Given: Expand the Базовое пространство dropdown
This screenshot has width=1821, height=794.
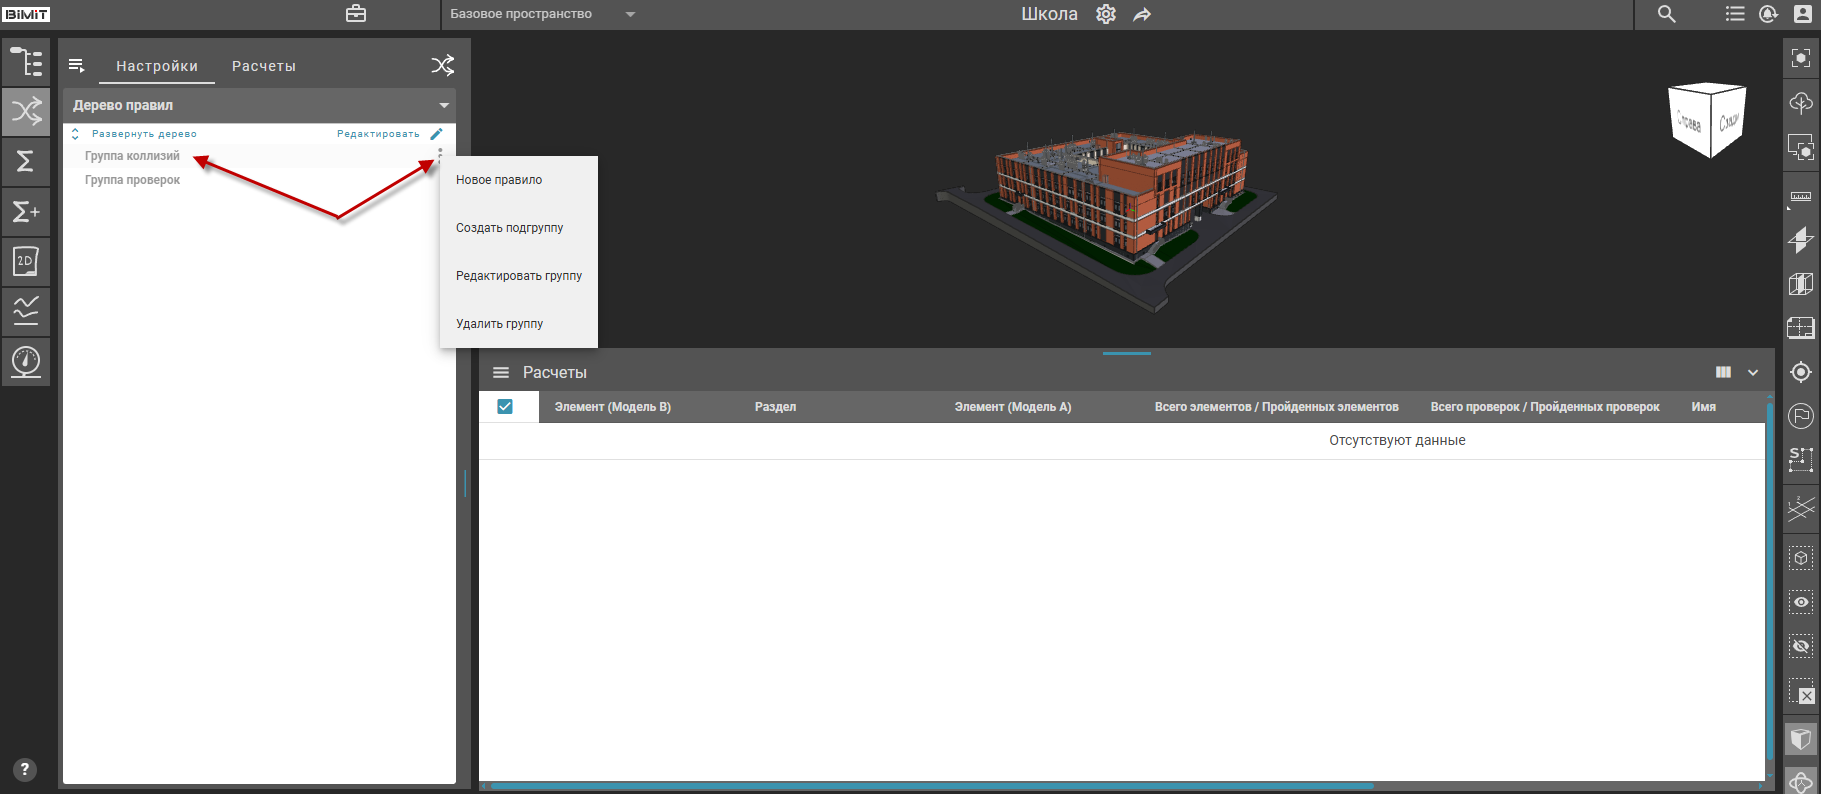Looking at the screenshot, I should pos(630,14).
